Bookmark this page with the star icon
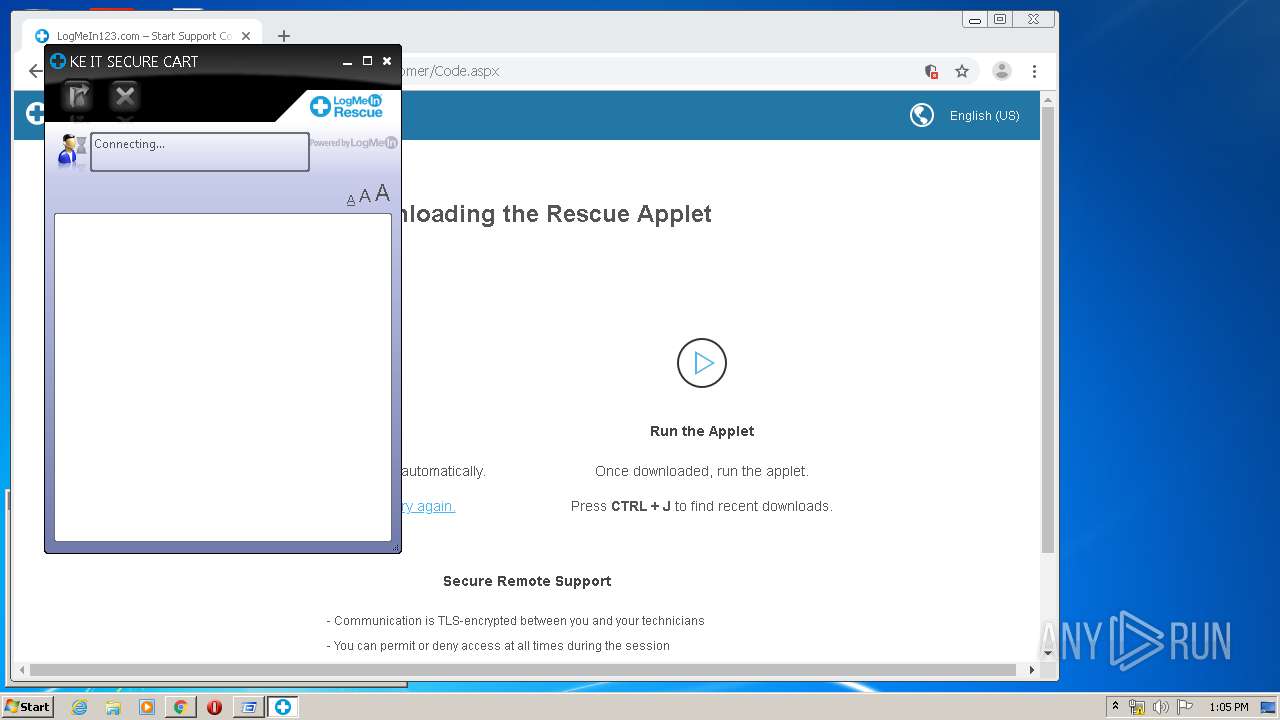Screen dimensions: 1280x720 click(x=962, y=71)
